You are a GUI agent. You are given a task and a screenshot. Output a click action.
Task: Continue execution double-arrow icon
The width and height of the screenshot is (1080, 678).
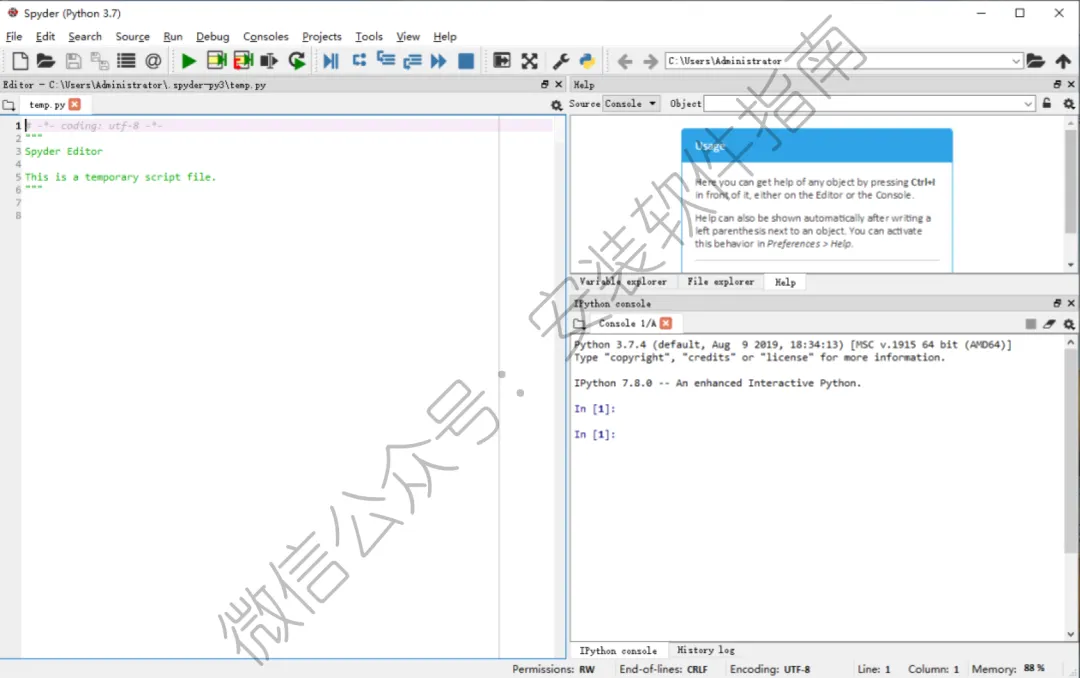point(438,61)
